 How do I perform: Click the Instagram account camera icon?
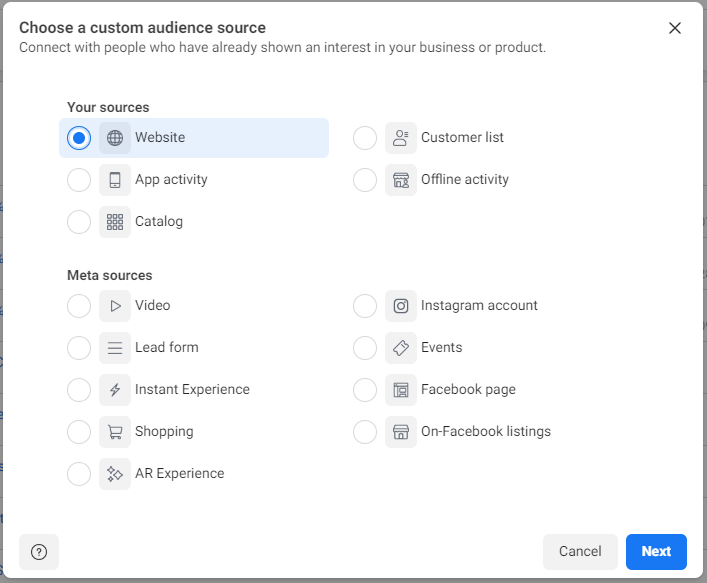(401, 306)
